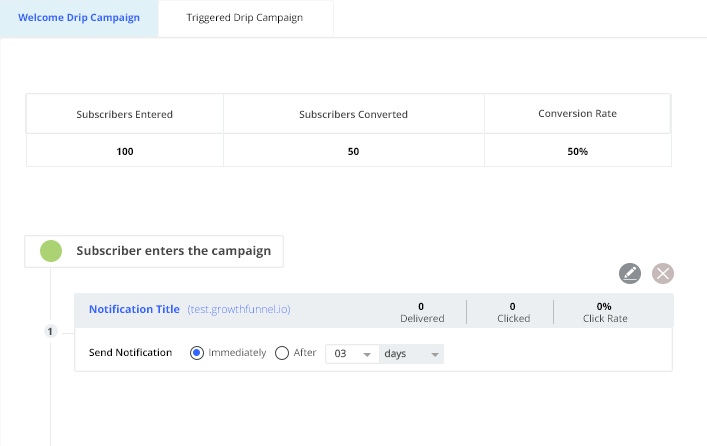The width and height of the screenshot is (707, 446).
Task: Open the 03 delay number dropdown
Action: [352, 354]
